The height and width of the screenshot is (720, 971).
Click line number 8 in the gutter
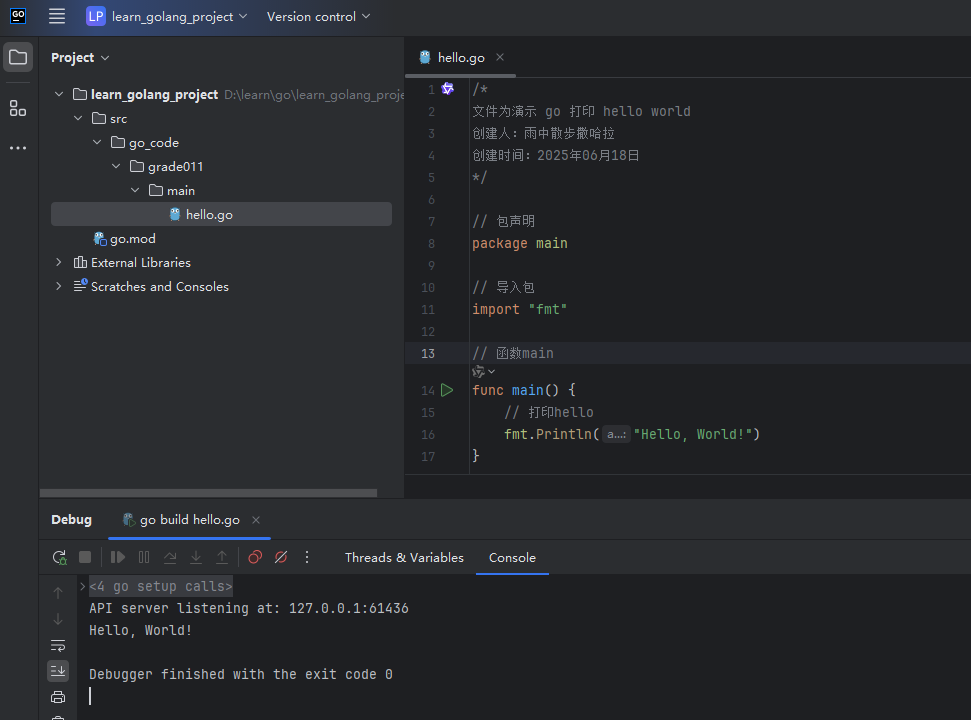[431, 243]
